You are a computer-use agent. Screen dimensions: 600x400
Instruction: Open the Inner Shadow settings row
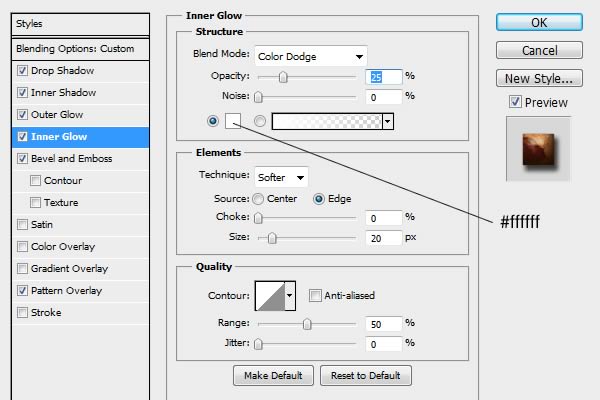[80, 93]
